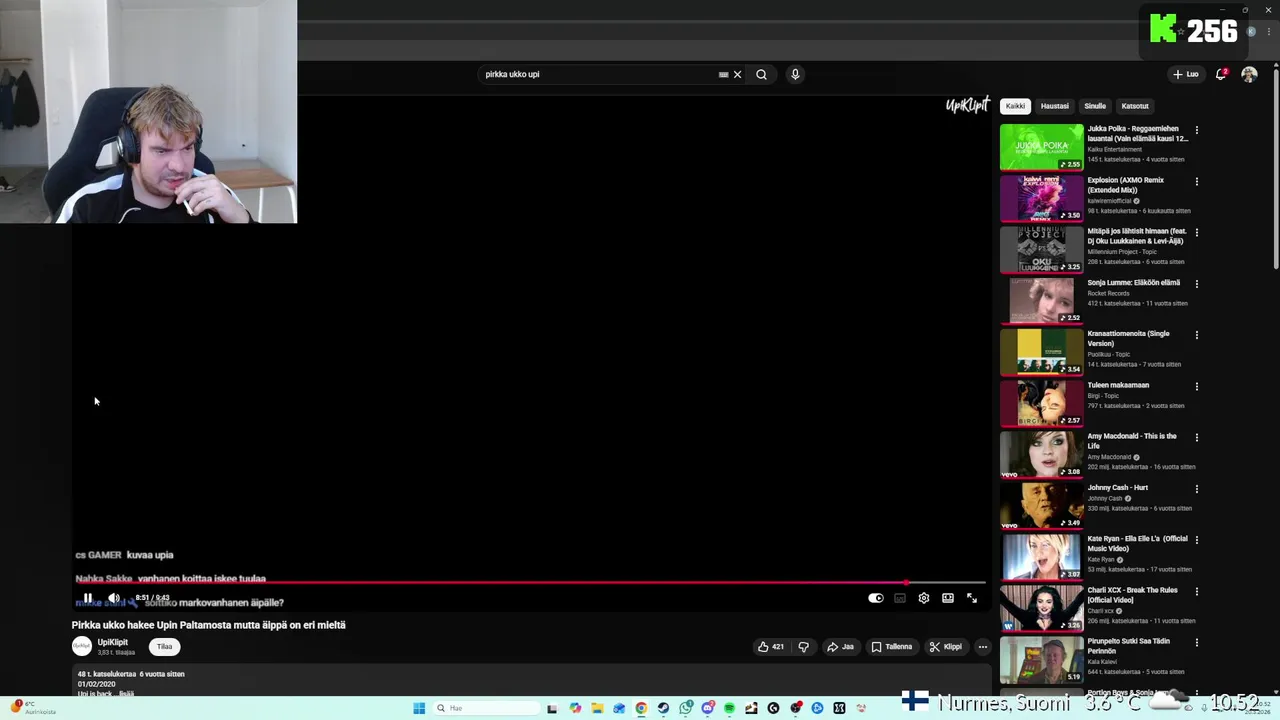
Task: Open the more actions menu beside Klippi
Action: 983,647
